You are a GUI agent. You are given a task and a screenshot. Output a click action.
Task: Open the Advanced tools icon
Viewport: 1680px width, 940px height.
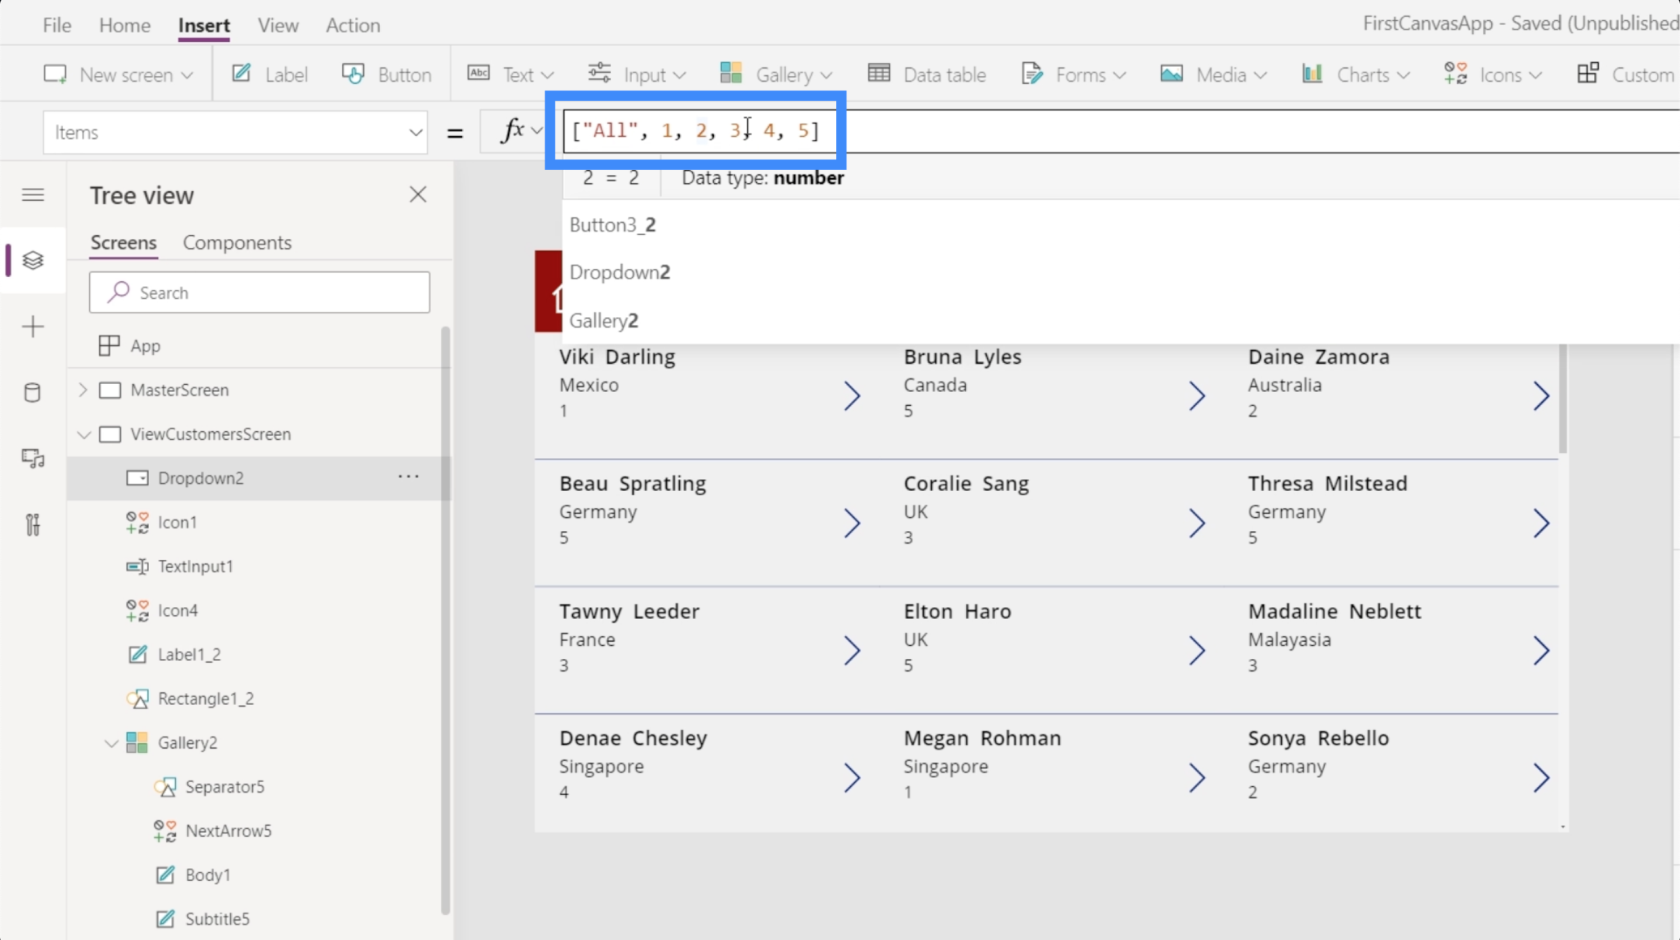33,525
